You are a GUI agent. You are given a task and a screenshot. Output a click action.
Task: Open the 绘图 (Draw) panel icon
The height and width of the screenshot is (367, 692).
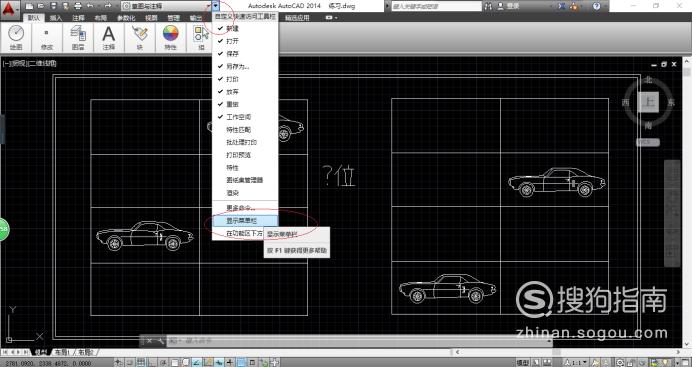click(16, 37)
